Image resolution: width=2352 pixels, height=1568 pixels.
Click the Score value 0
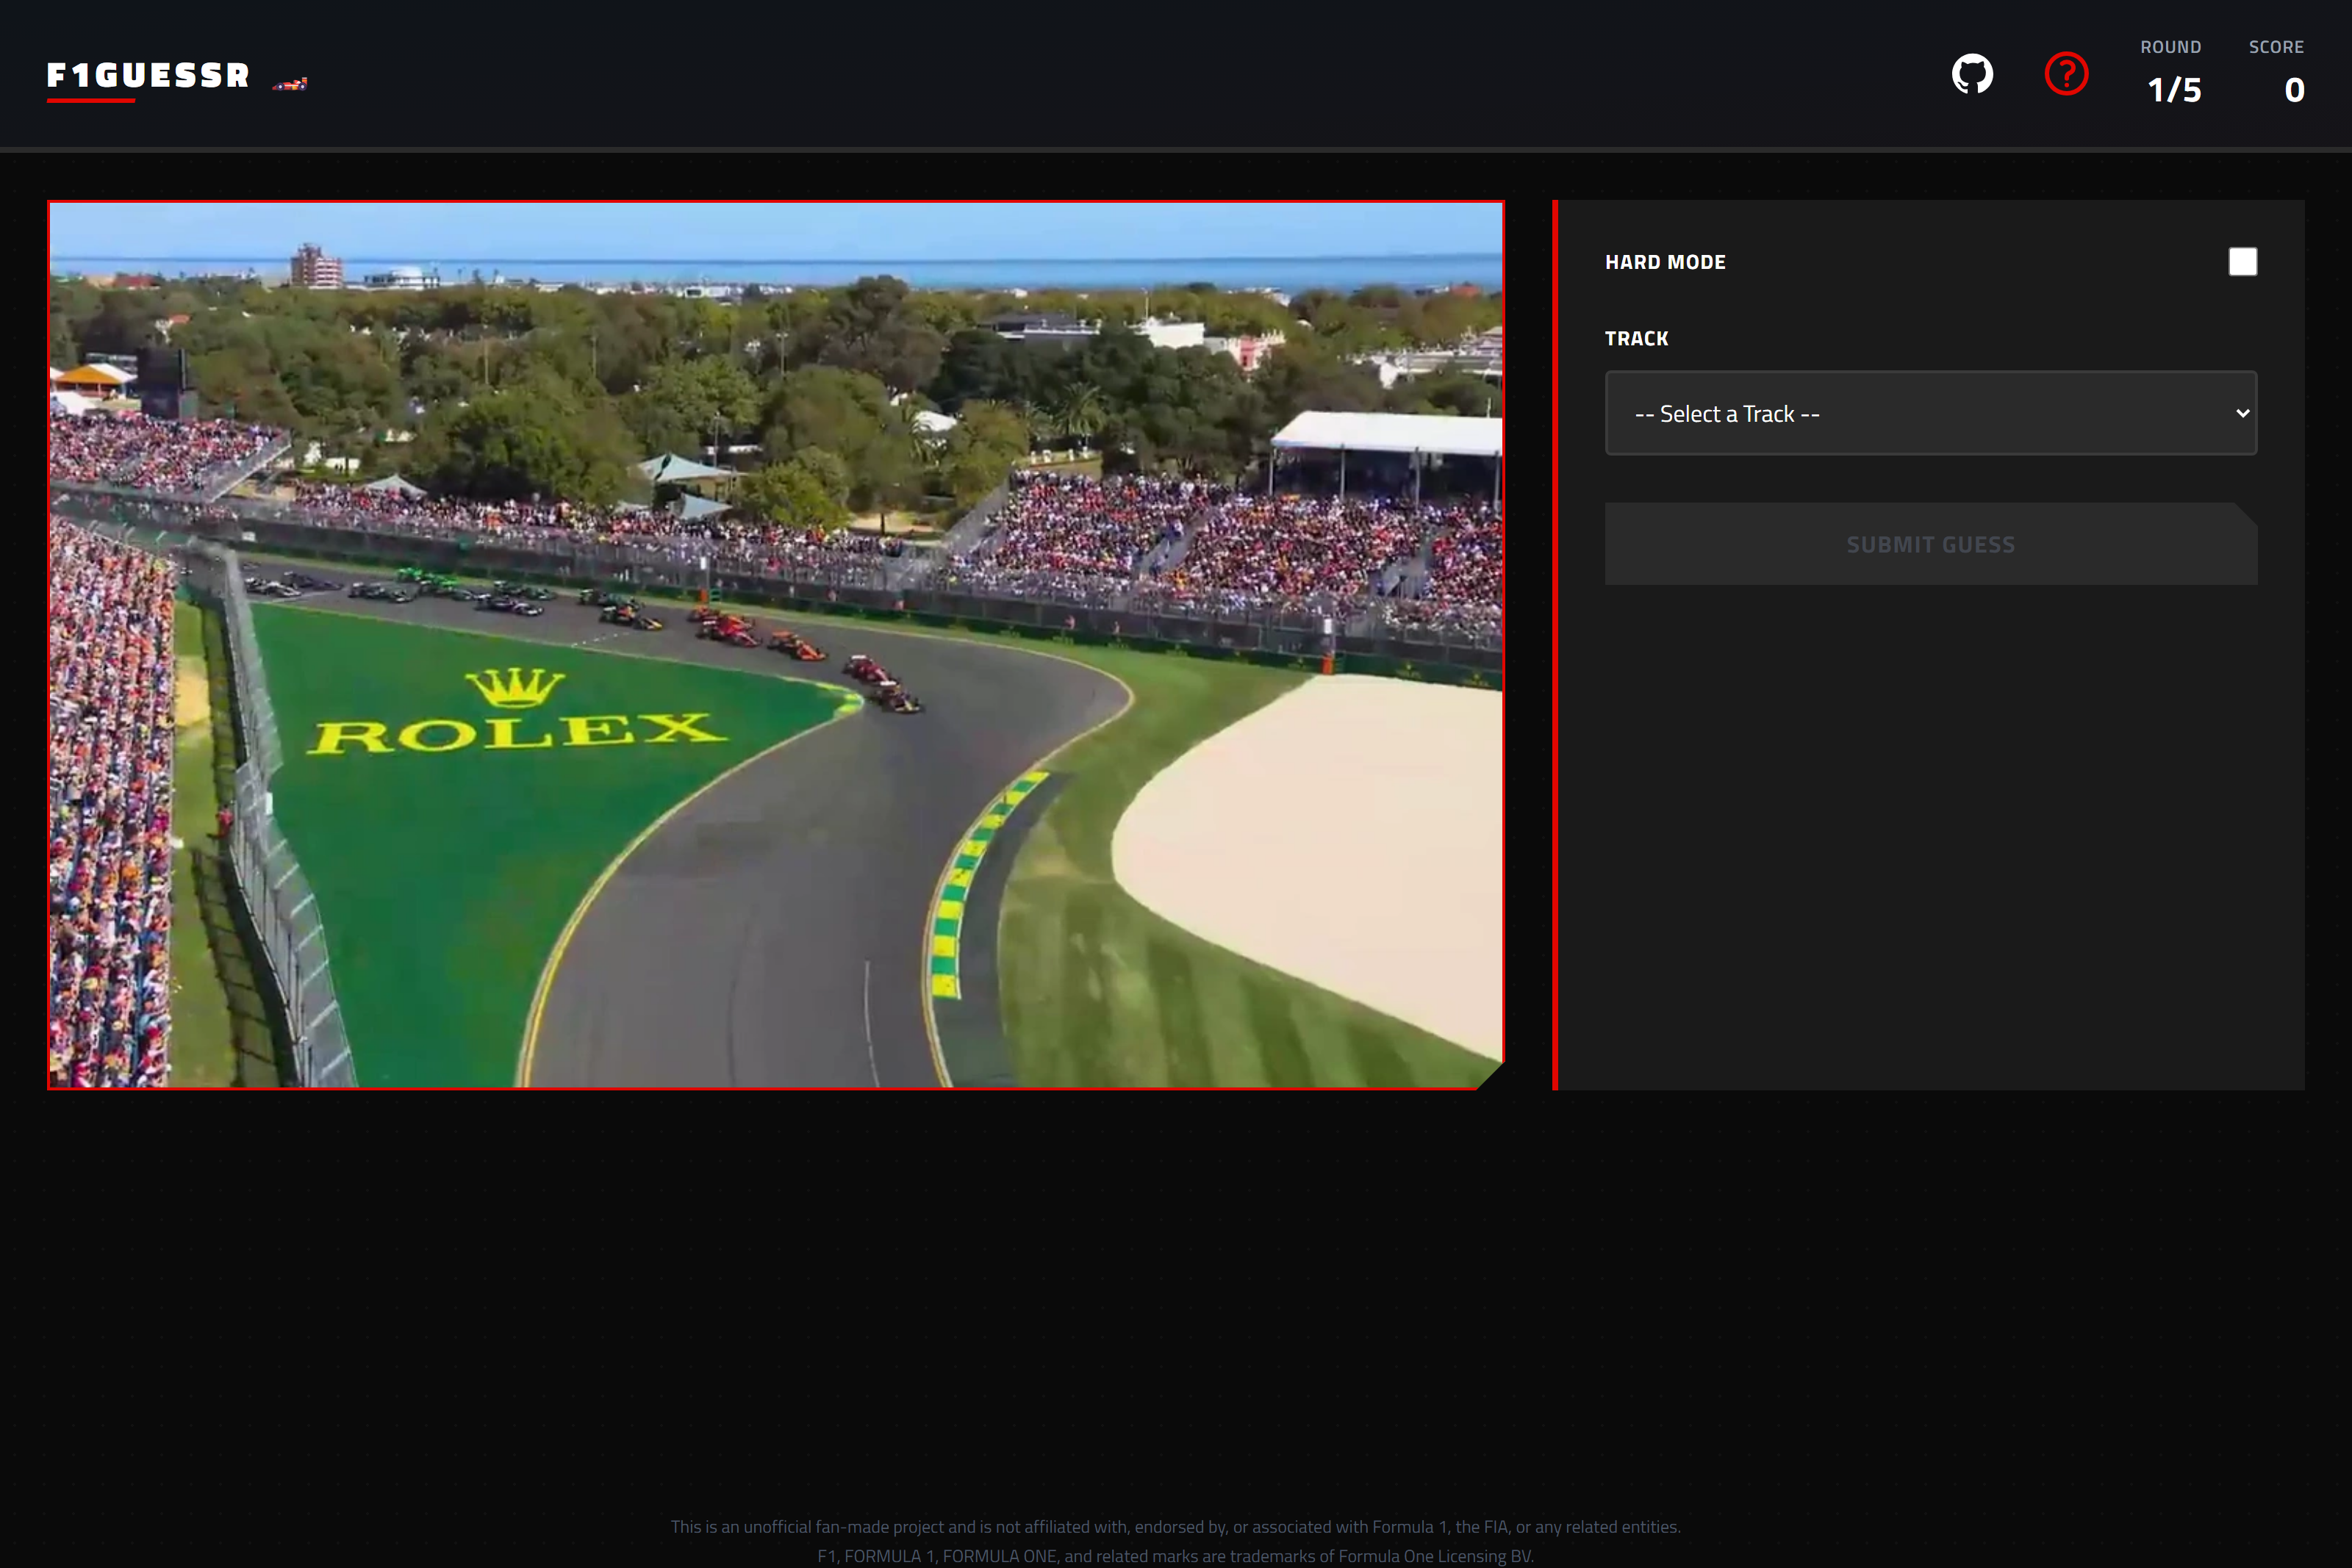click(2294, 90)
